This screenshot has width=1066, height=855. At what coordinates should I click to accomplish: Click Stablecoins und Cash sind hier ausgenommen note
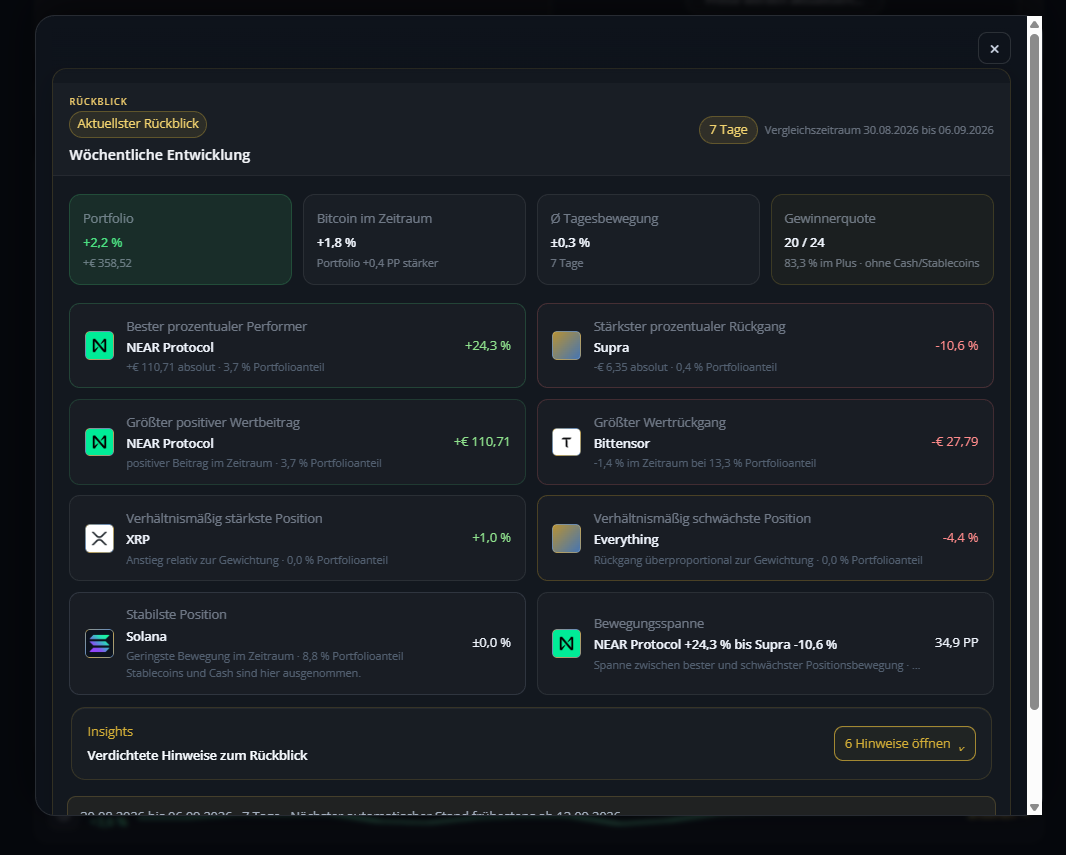(243, 673)
